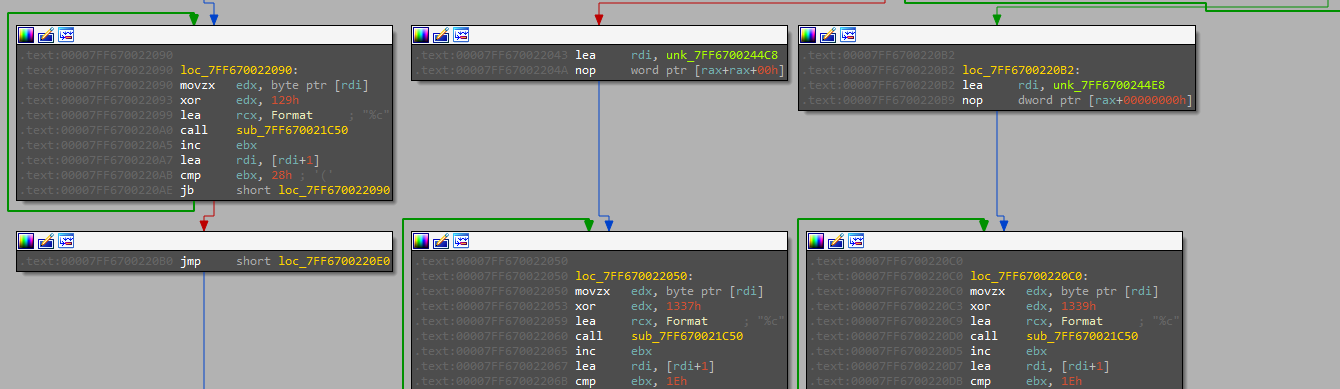The width and height of the screenshot is (1340, 389).
Task: Click sub_7FF670021C50 in the xor 1337h block
Action: [687, 337]
